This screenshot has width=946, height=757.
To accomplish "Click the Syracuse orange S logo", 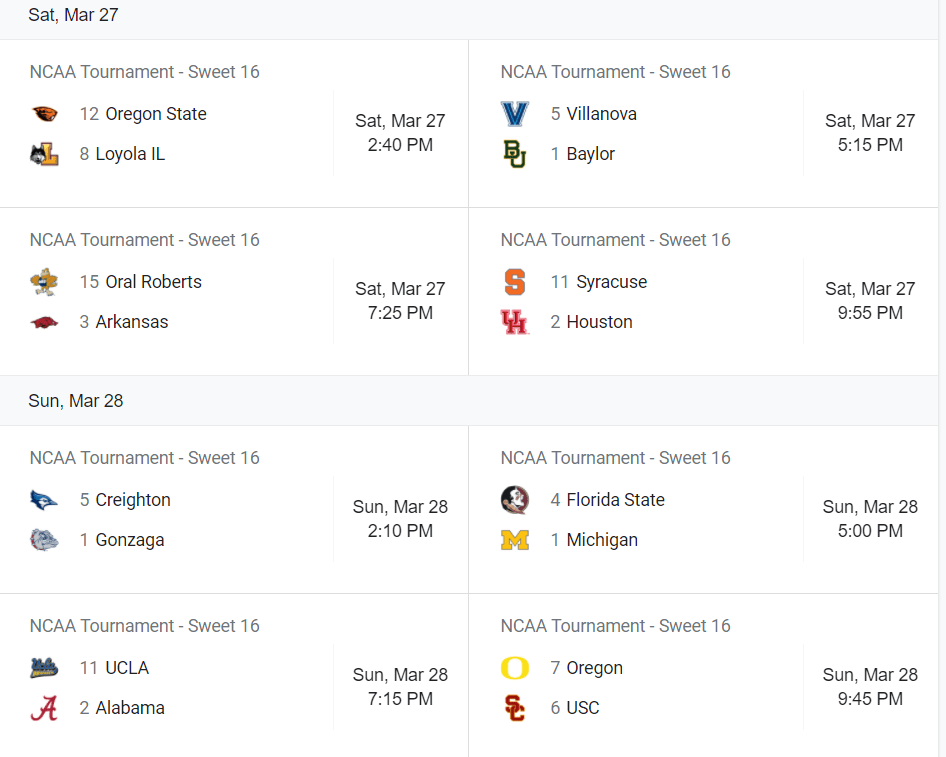I will pos(515,282).
